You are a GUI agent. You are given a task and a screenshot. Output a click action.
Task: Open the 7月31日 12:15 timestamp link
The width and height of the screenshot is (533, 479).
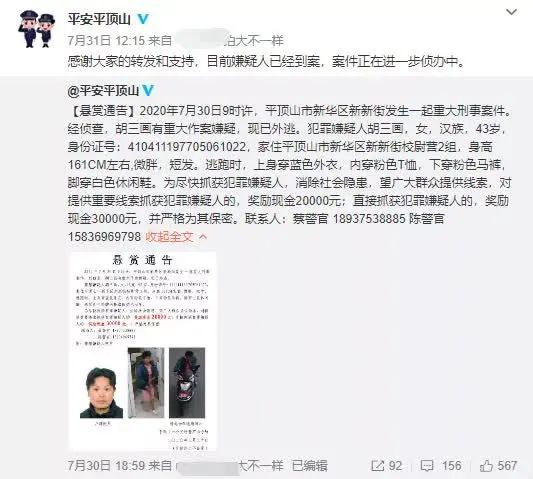click(x=106, y=41)
